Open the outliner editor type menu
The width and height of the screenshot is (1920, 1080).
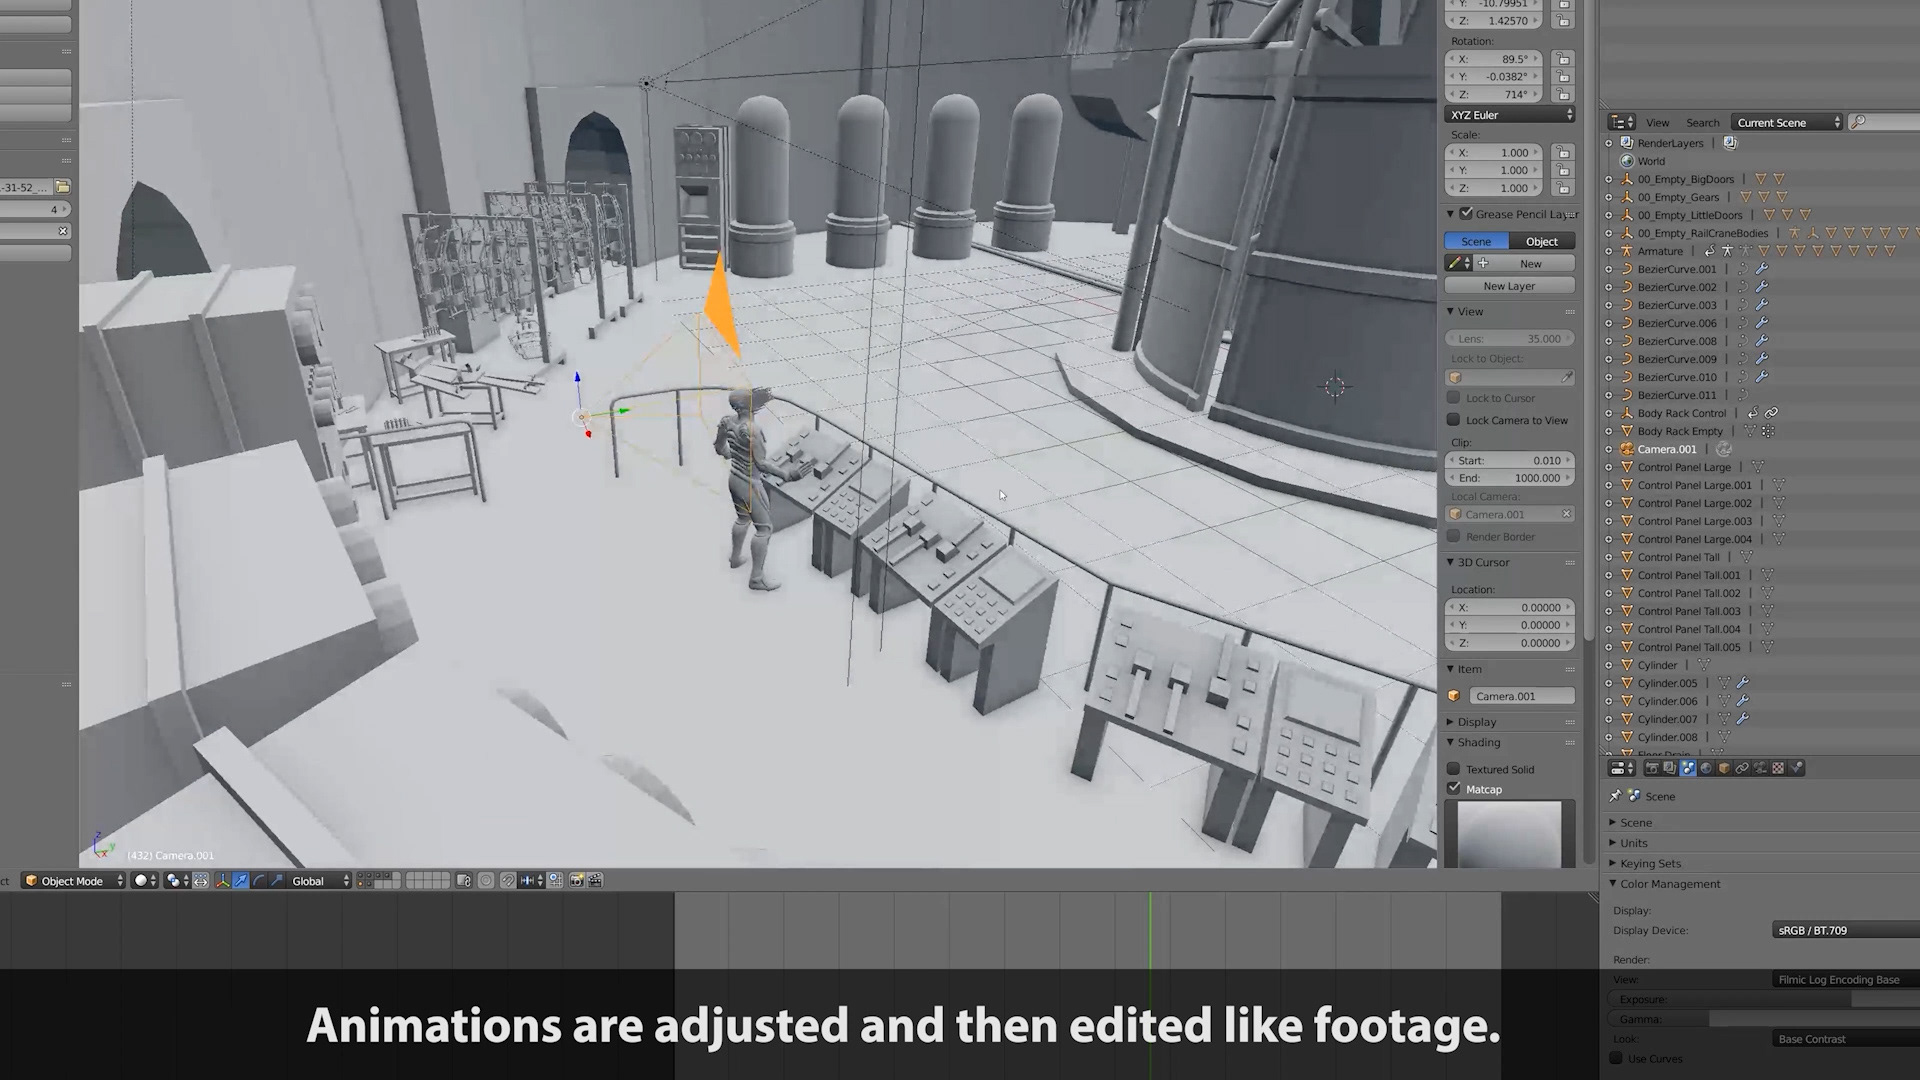point(1621,122)
